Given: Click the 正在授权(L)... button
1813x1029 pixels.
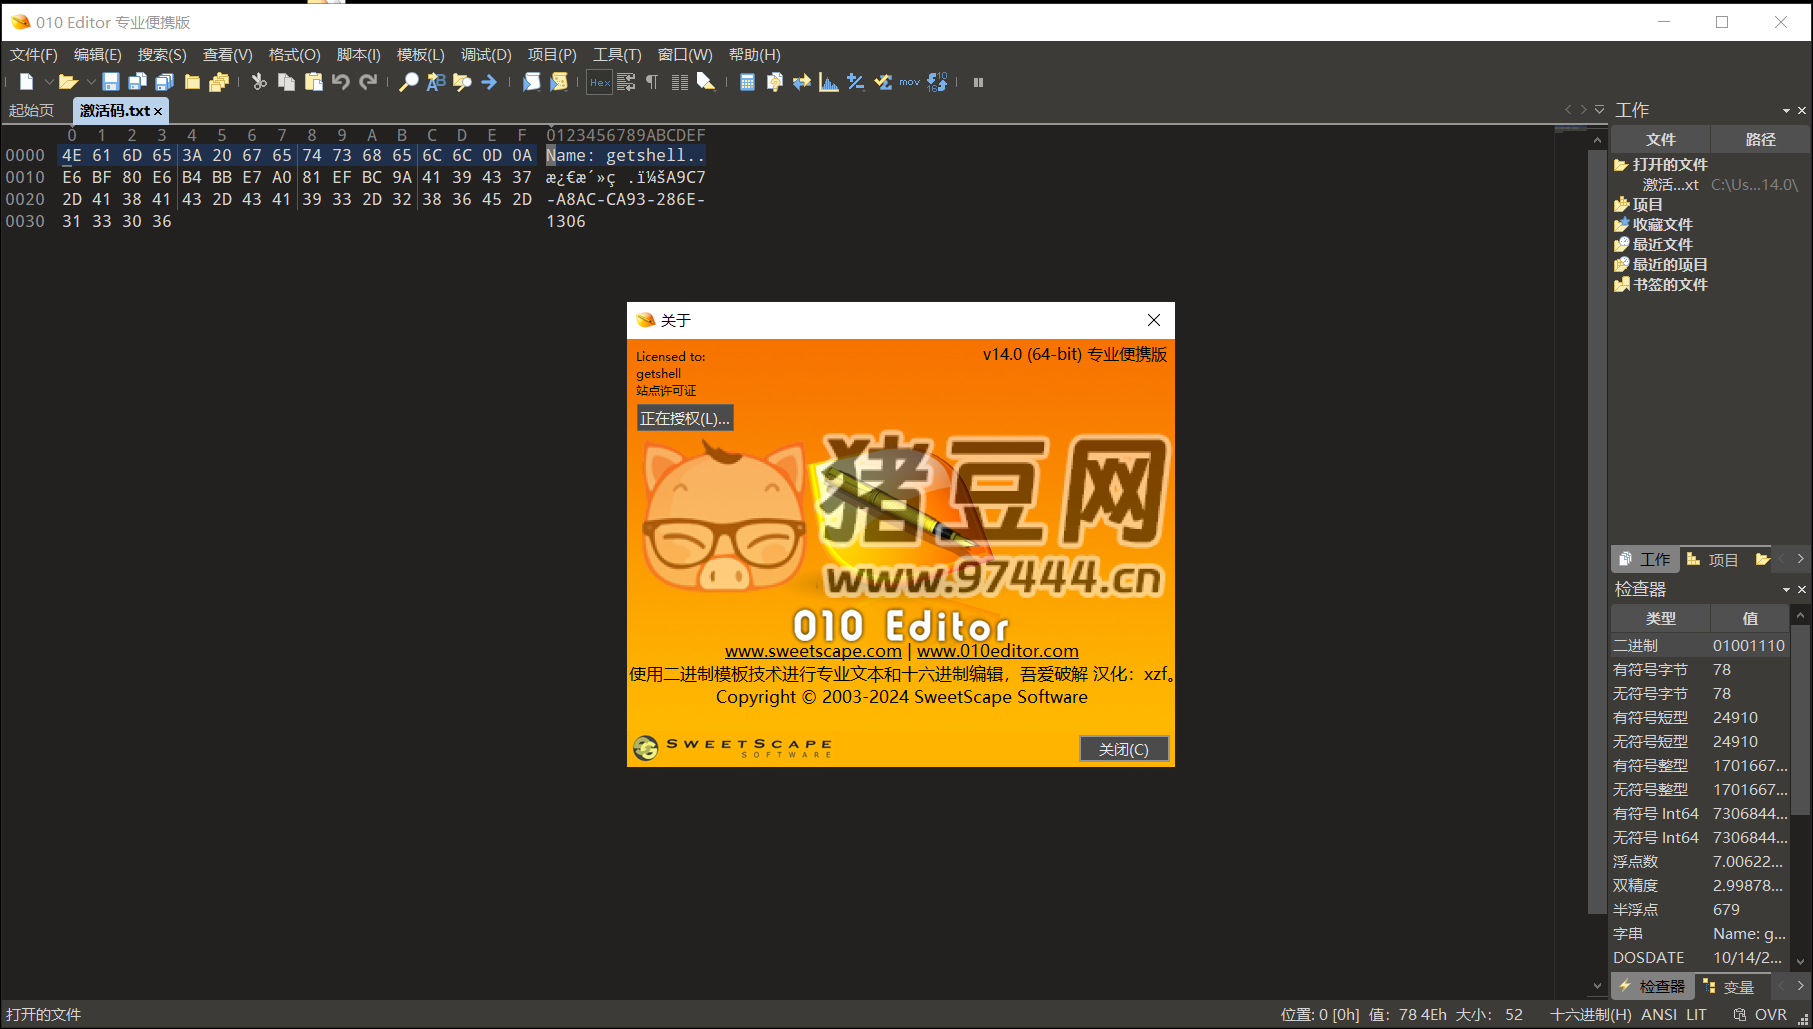Looking at the screenshot, I should (x=685, y=418).
